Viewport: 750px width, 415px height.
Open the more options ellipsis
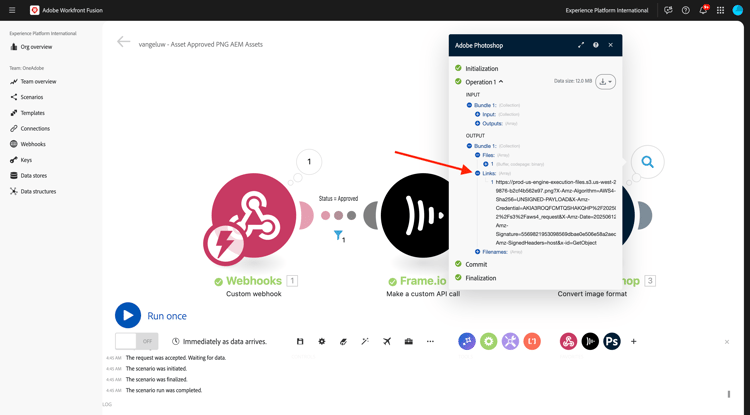point(430,341)
